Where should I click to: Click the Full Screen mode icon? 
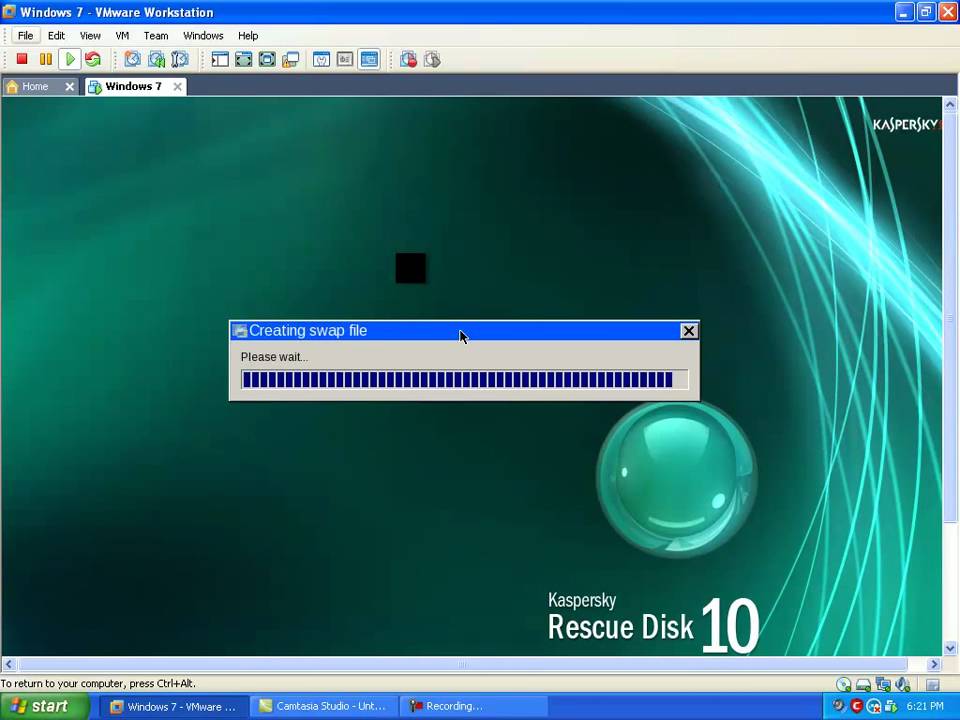(x=244, y=59)
